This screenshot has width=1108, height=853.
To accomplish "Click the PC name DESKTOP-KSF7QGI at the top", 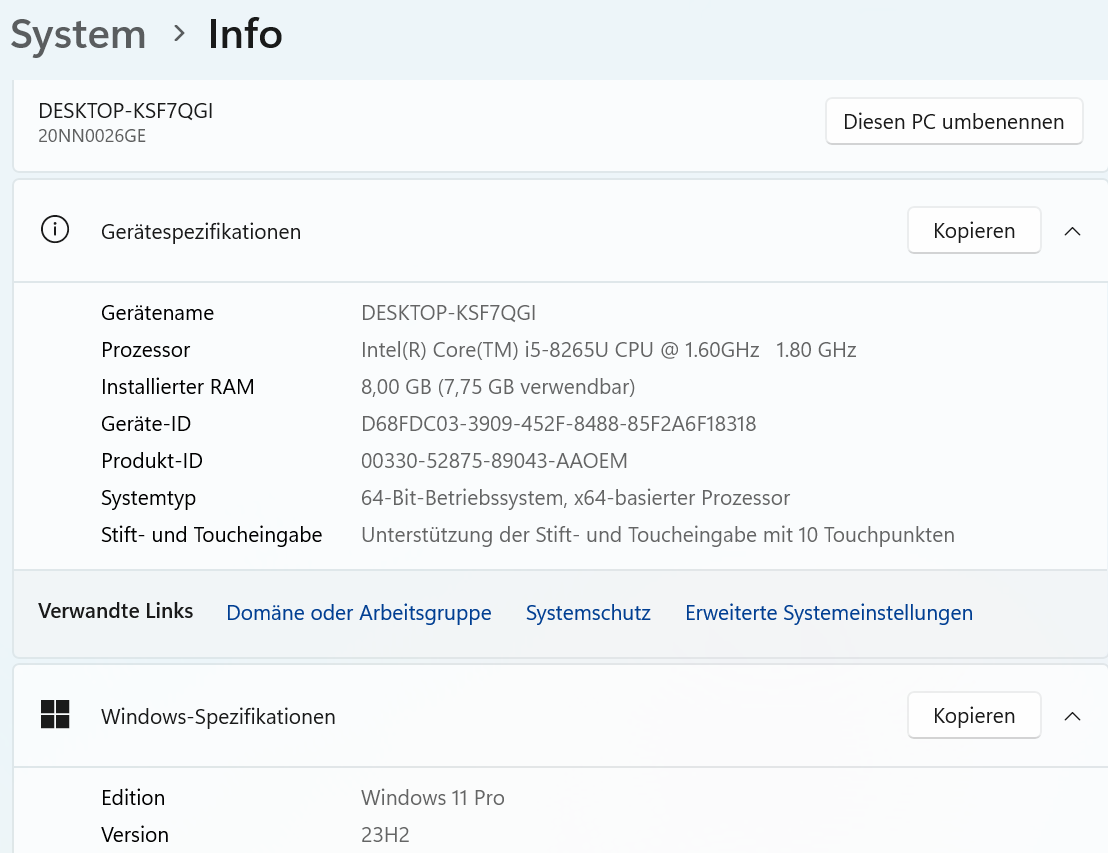I will coord(126,111).
